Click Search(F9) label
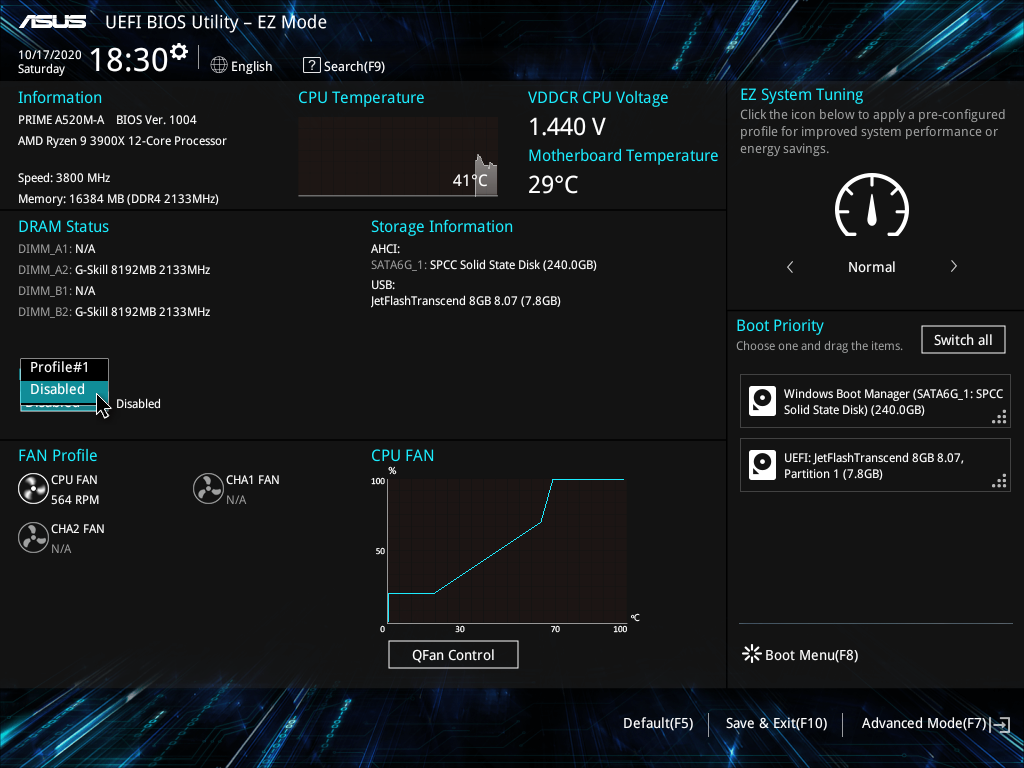This screenshot has width=1024, height=768. 354,66
